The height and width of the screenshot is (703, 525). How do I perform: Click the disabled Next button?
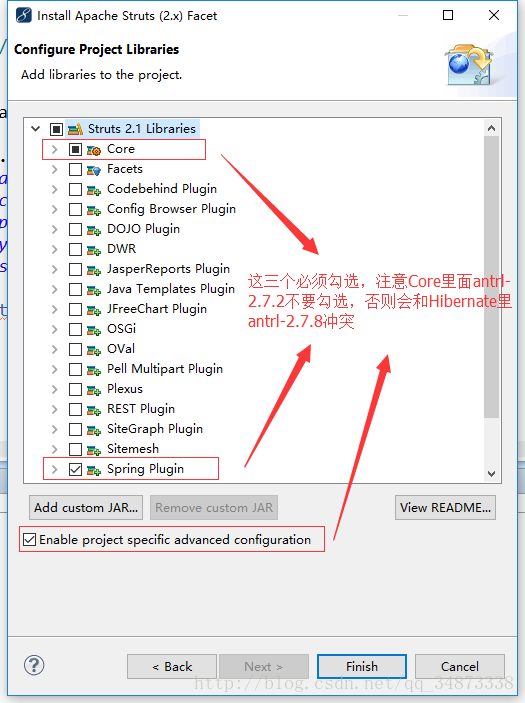point(264,667)
